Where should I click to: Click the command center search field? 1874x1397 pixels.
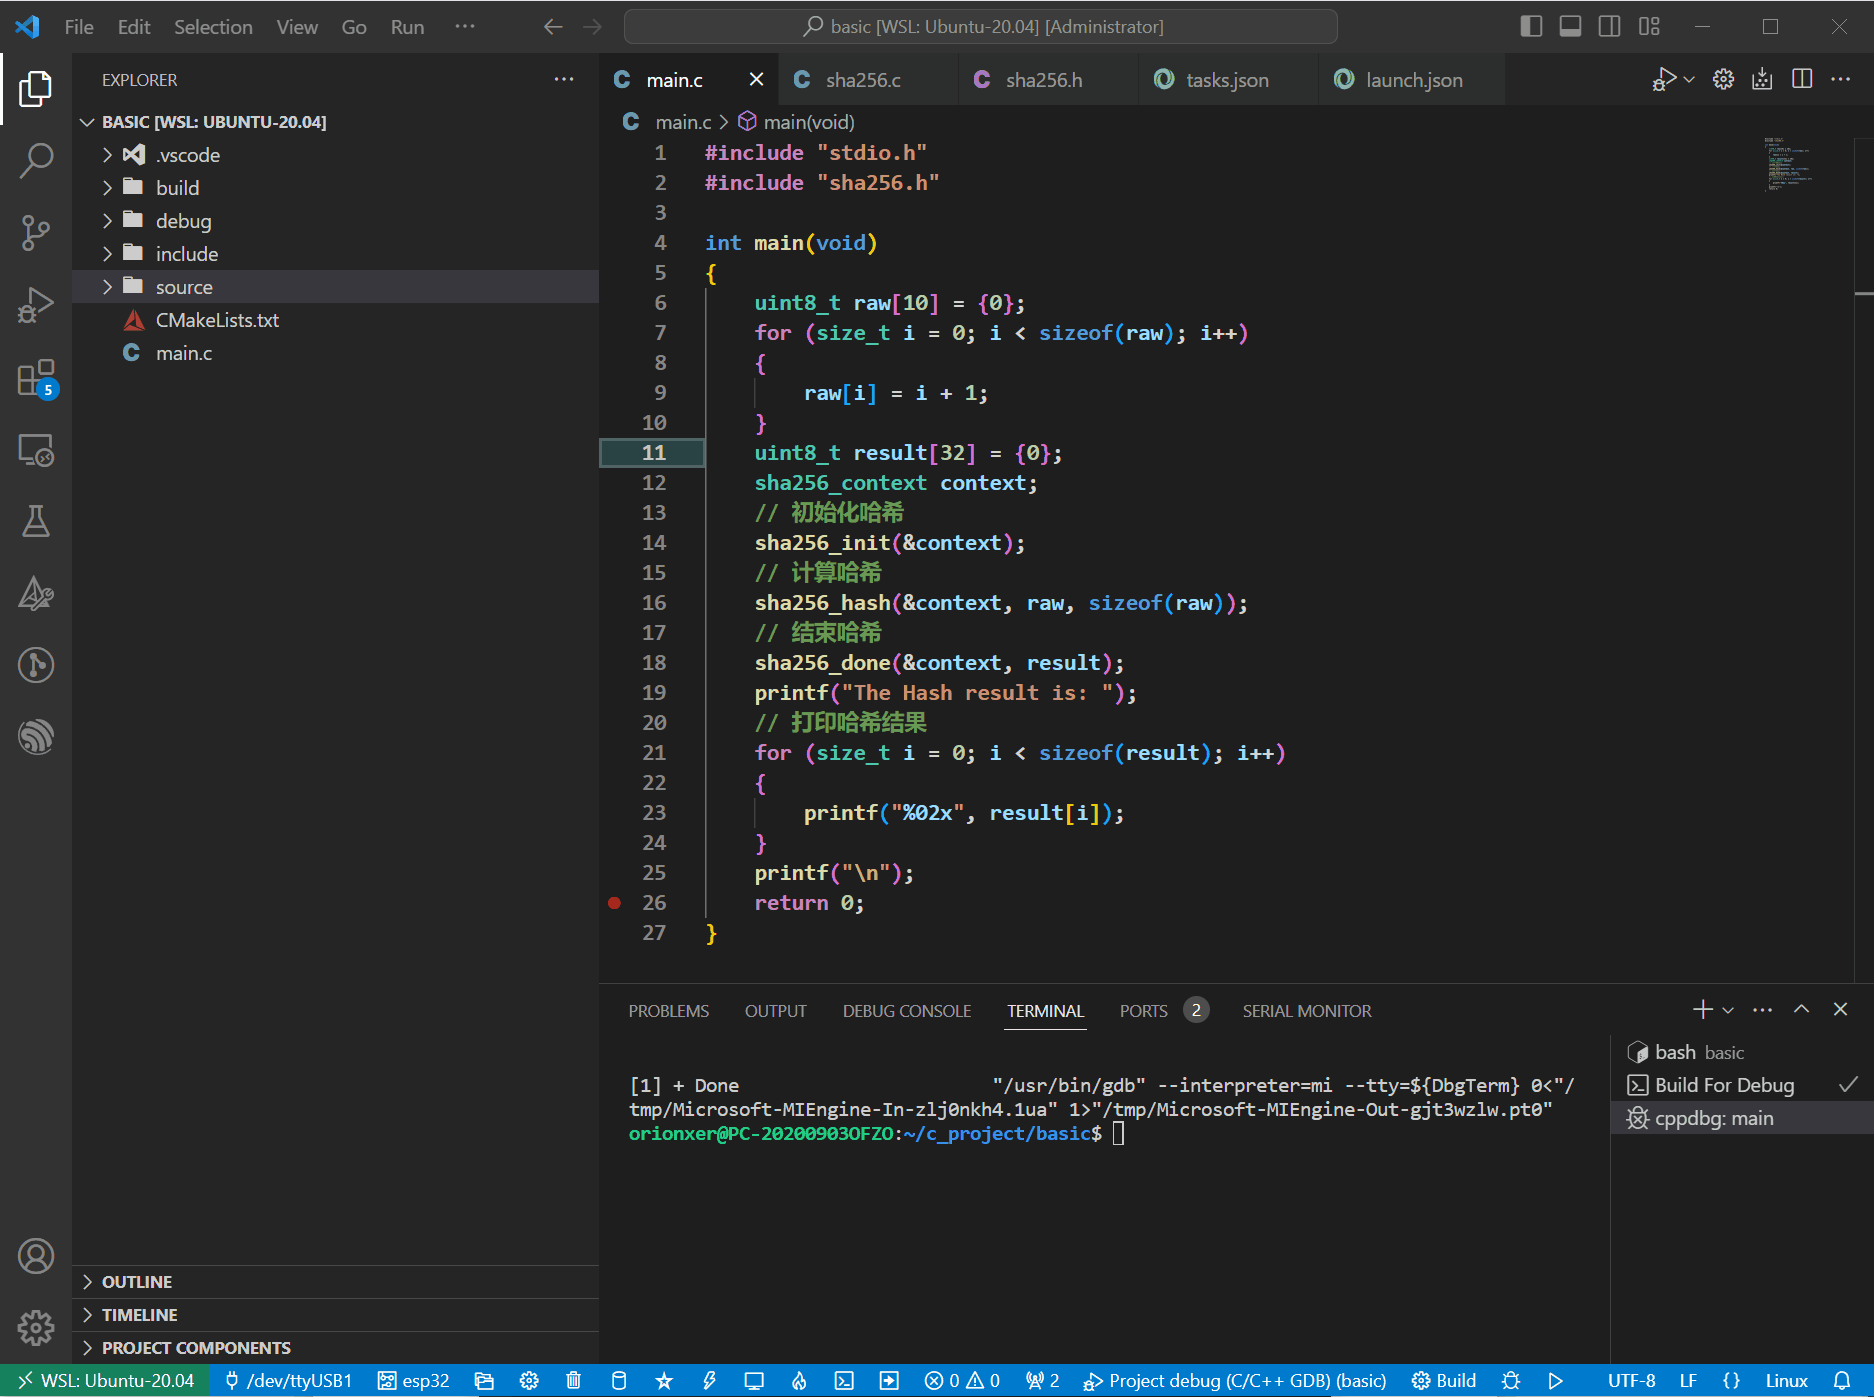pos(981,27)
